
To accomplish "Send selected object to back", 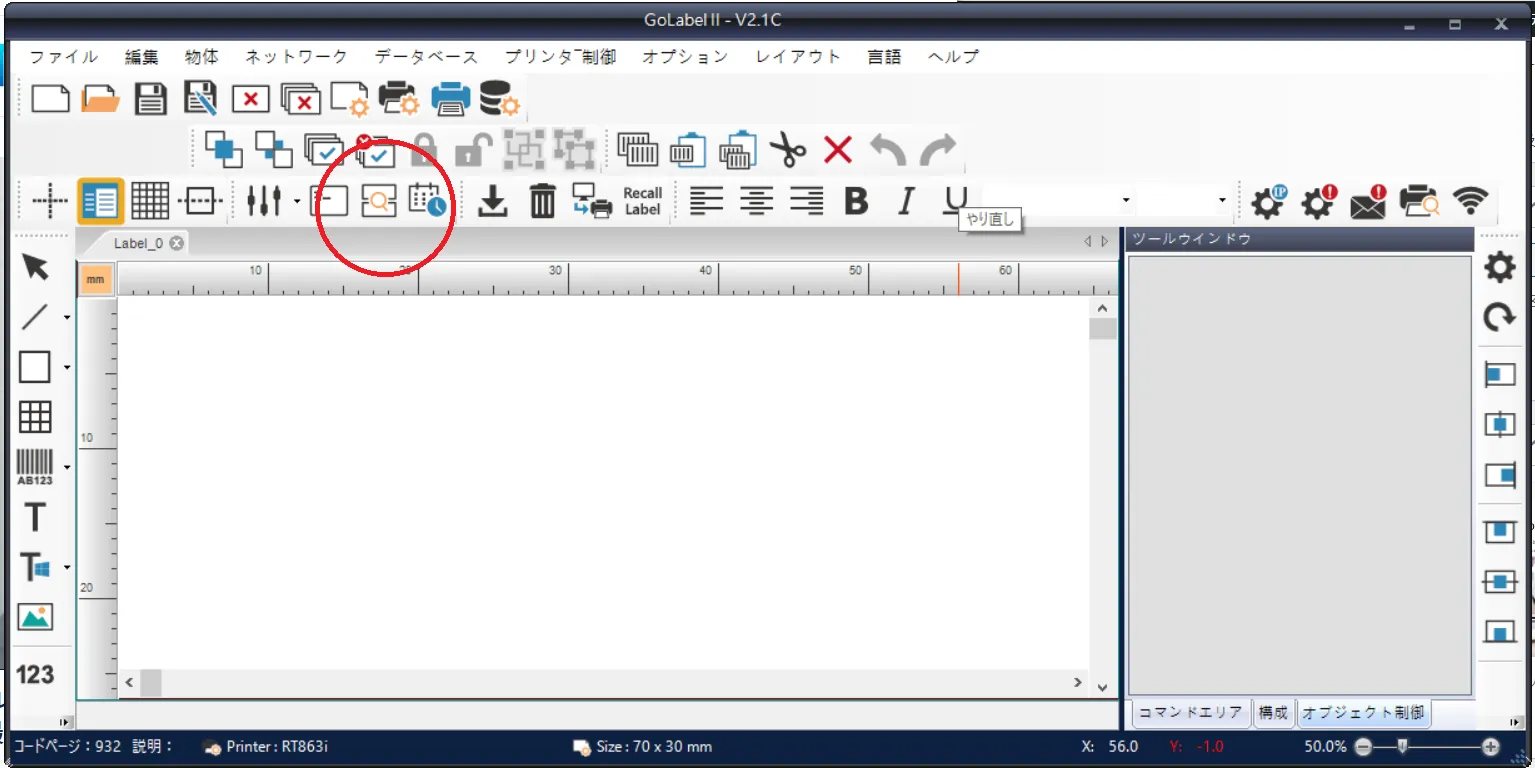I will 273,150.
